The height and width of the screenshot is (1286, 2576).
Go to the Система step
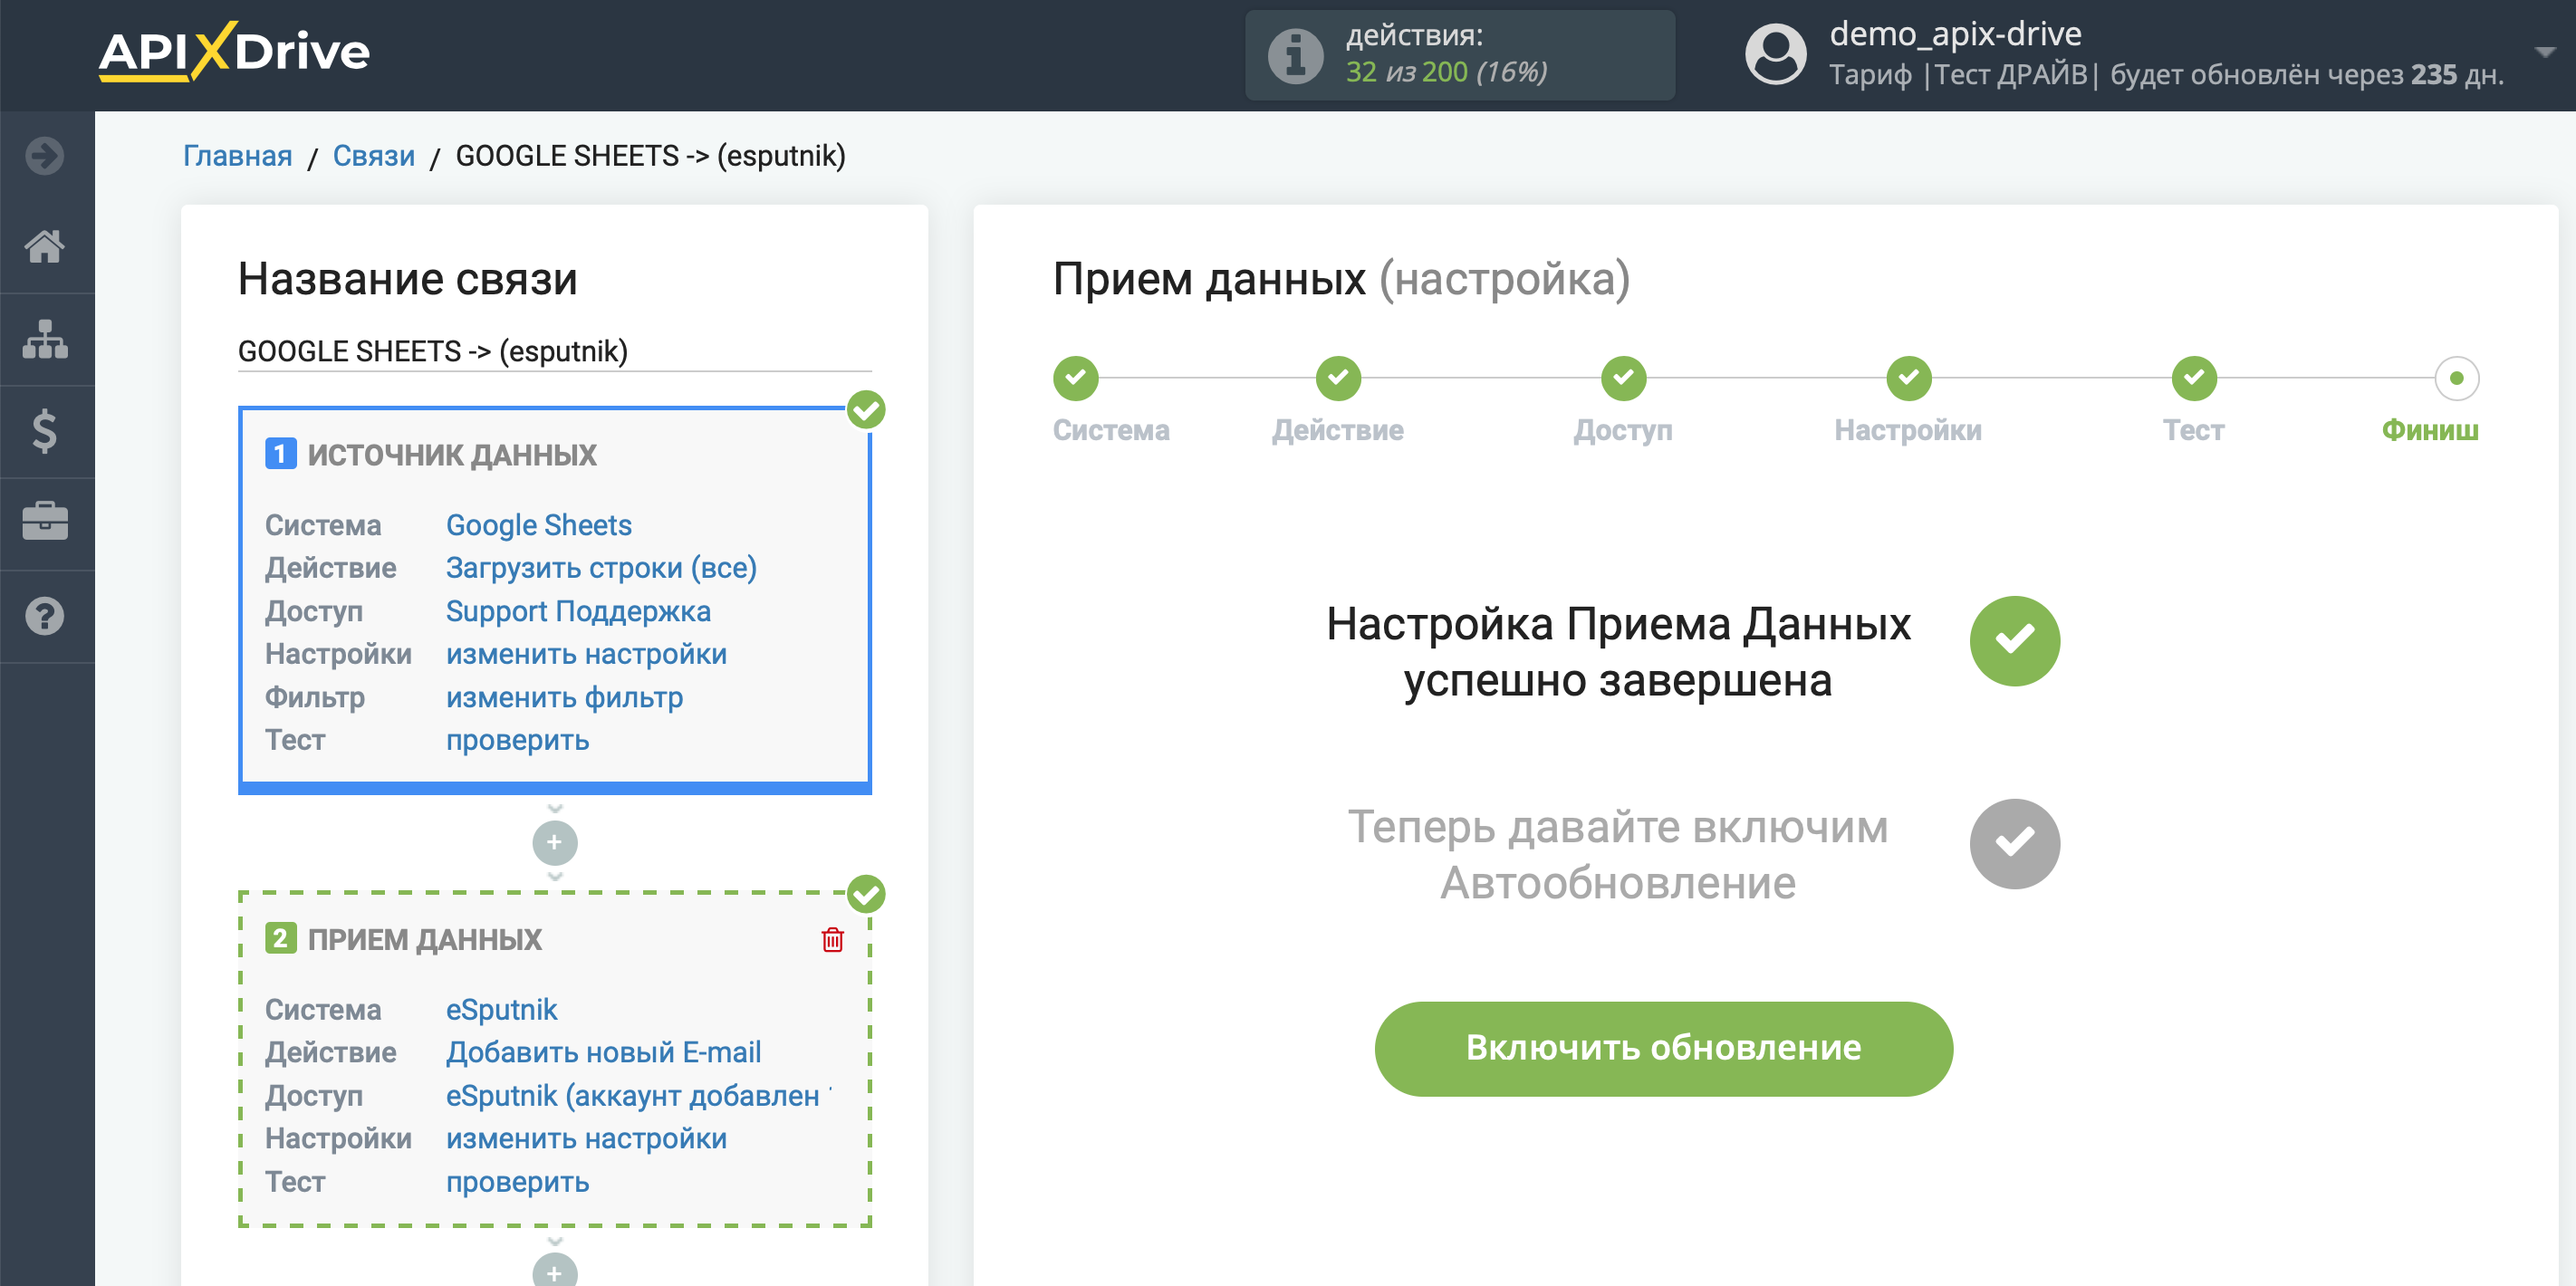1076,378
